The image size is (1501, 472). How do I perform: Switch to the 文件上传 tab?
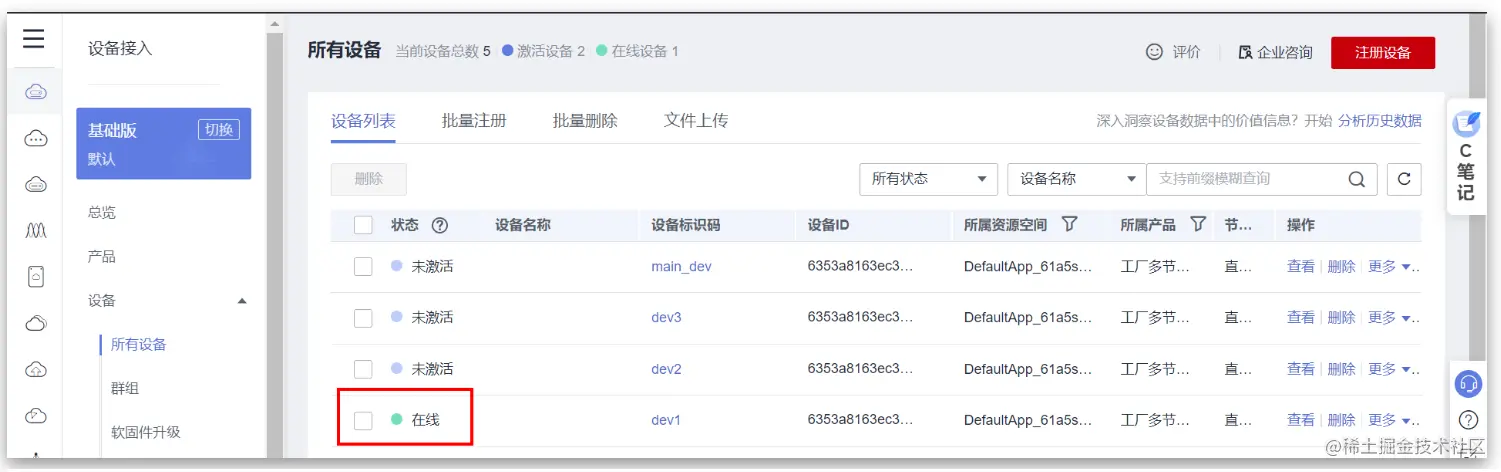pos(696,121)
